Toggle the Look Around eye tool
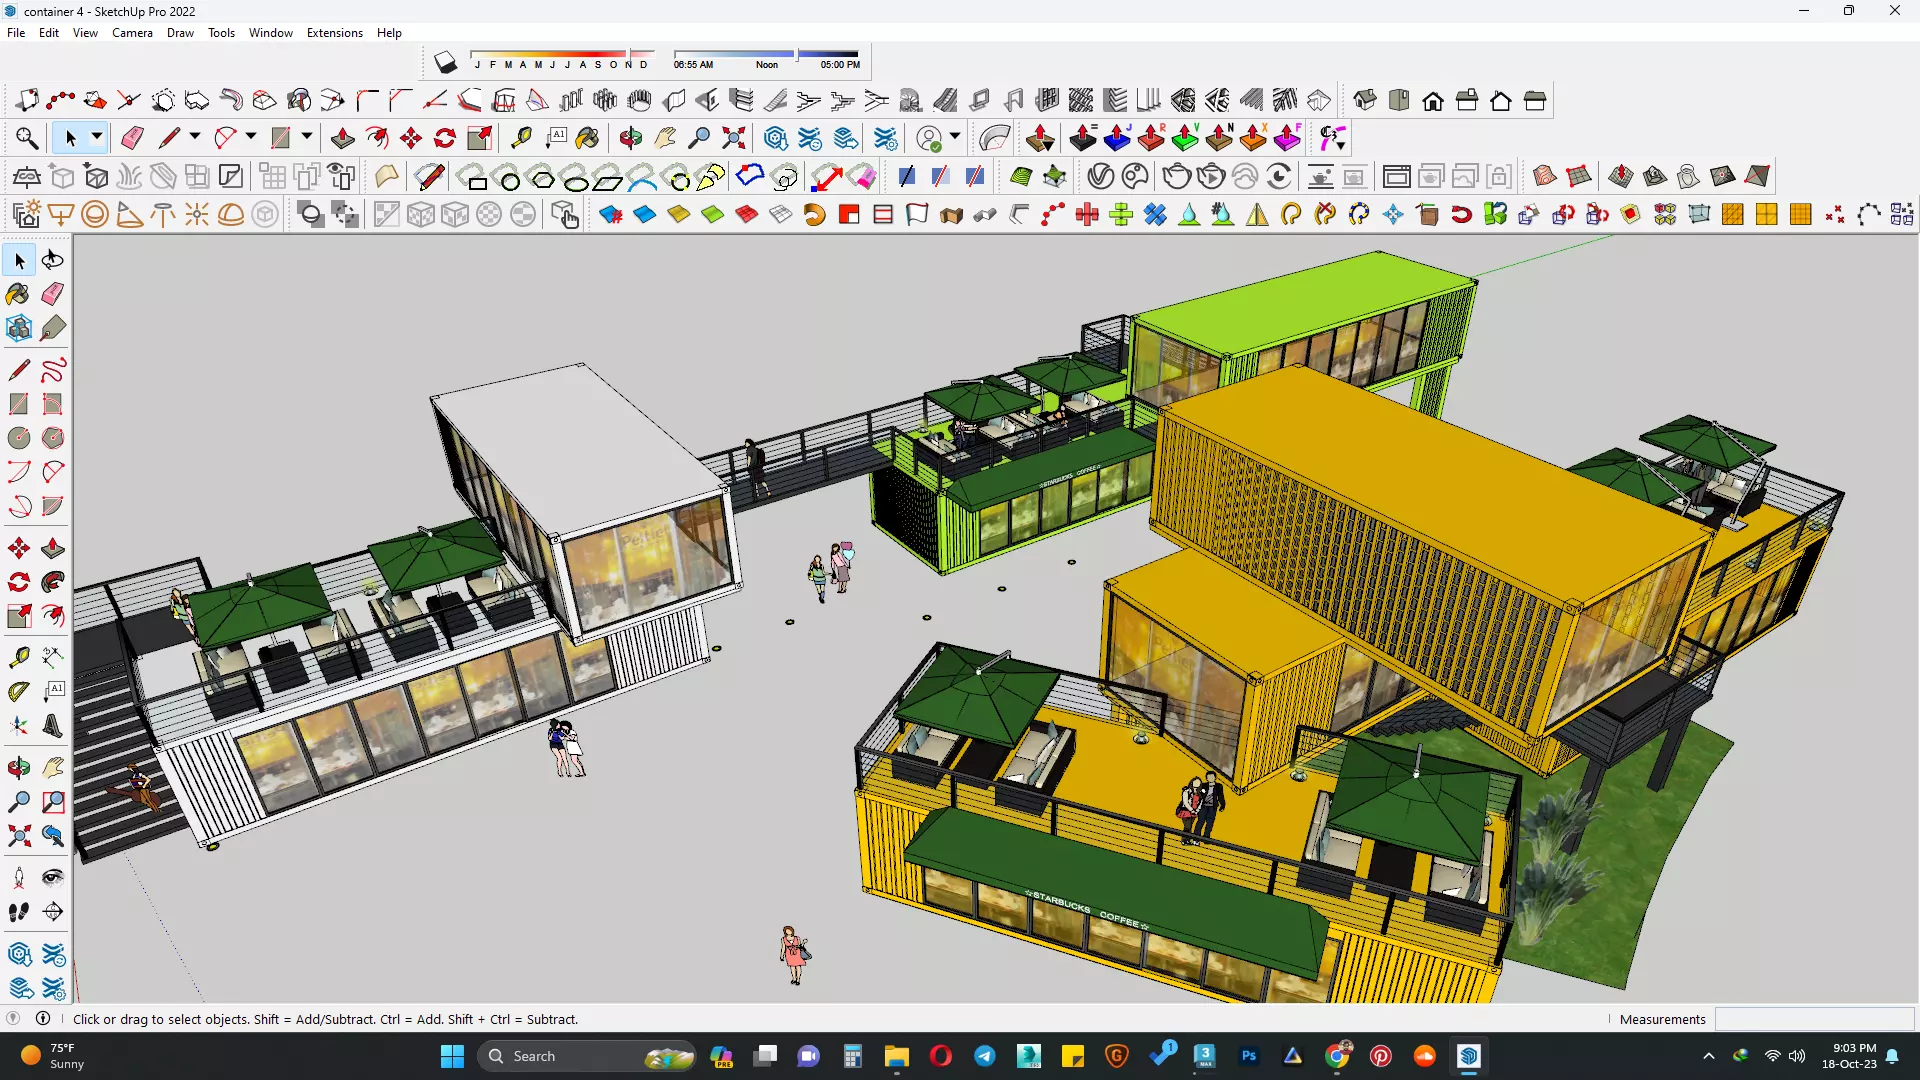1920x1080 pixels. point(53,877)
